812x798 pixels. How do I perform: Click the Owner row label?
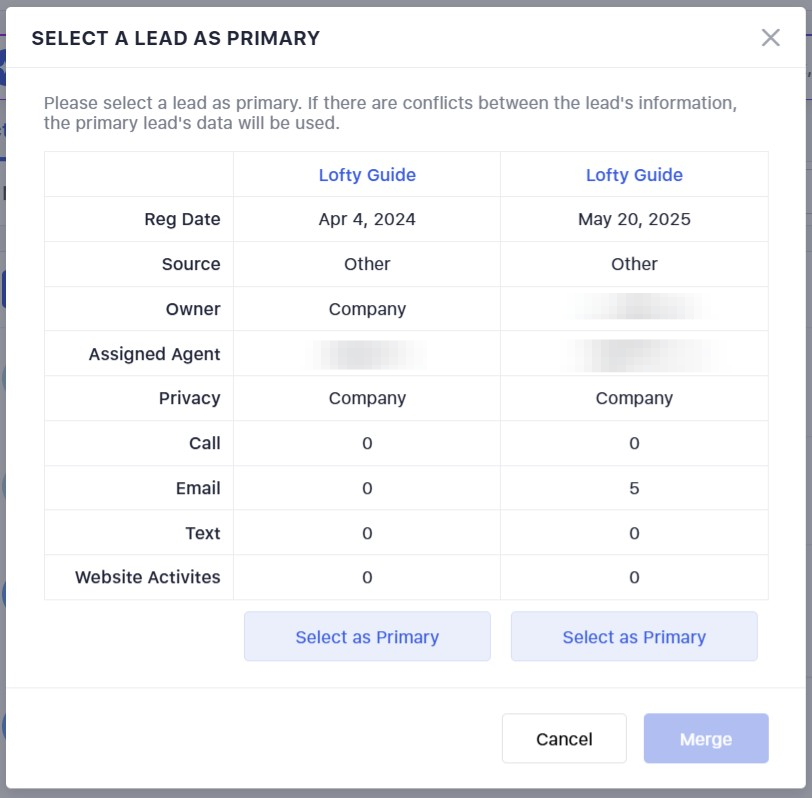[193, 310]
